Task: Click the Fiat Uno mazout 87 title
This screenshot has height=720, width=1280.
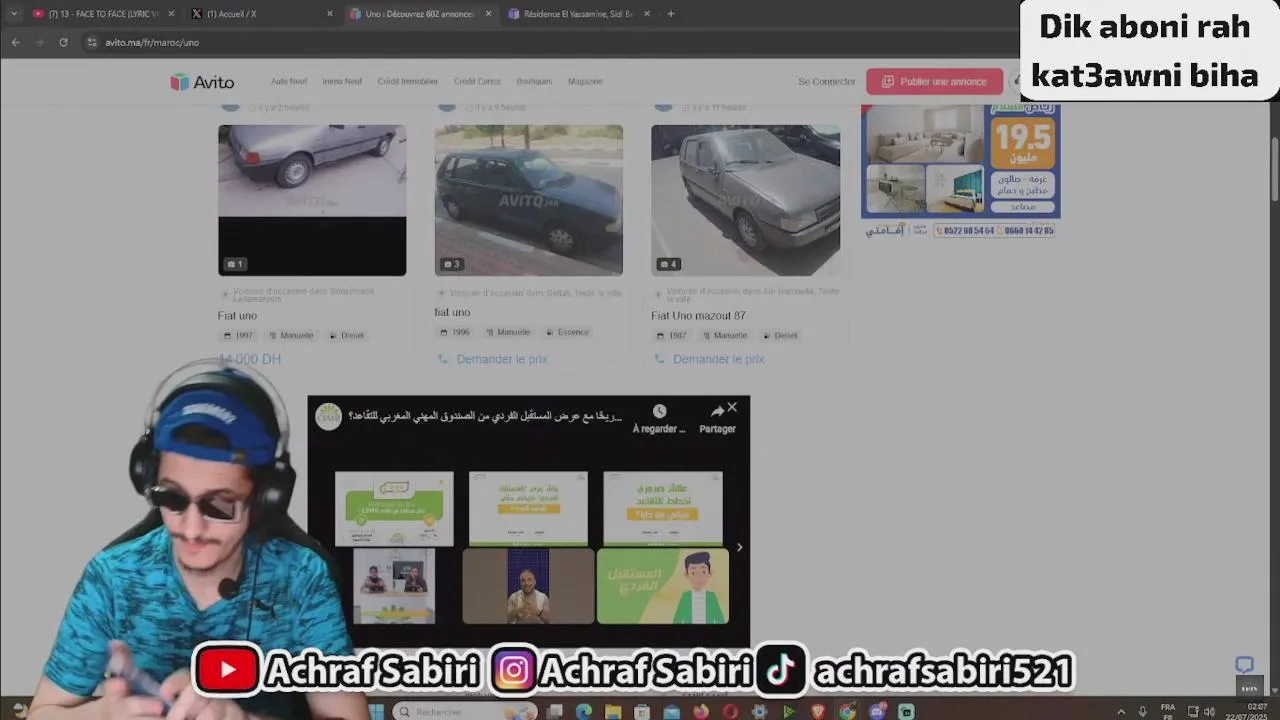Action: 698,316
